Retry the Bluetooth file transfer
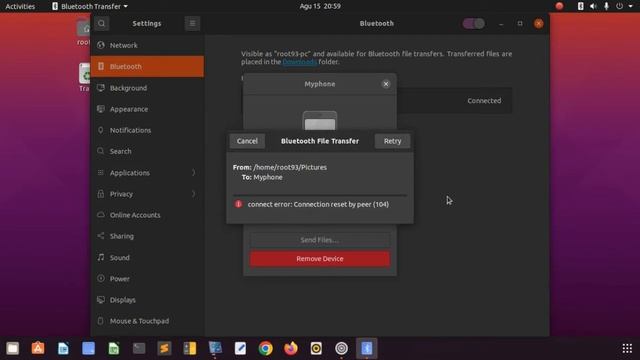The height and width of the screenshot is (360, 640). [392, 141]
